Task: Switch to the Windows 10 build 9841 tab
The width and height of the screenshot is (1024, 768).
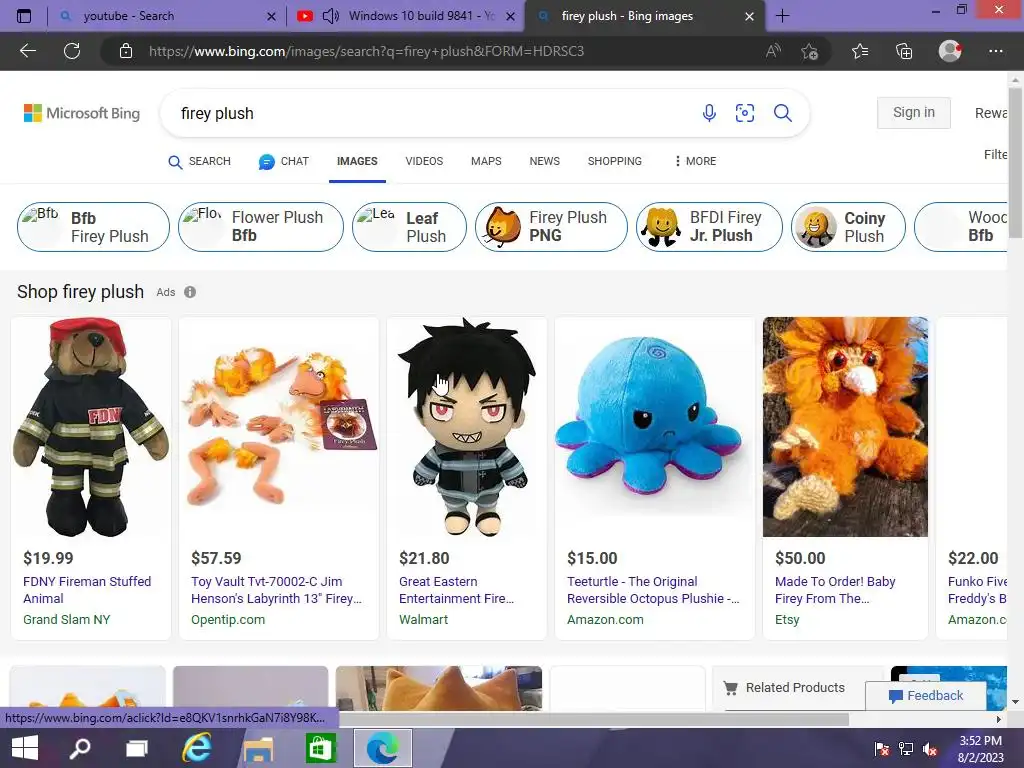Action: click(x=405, y=16)
